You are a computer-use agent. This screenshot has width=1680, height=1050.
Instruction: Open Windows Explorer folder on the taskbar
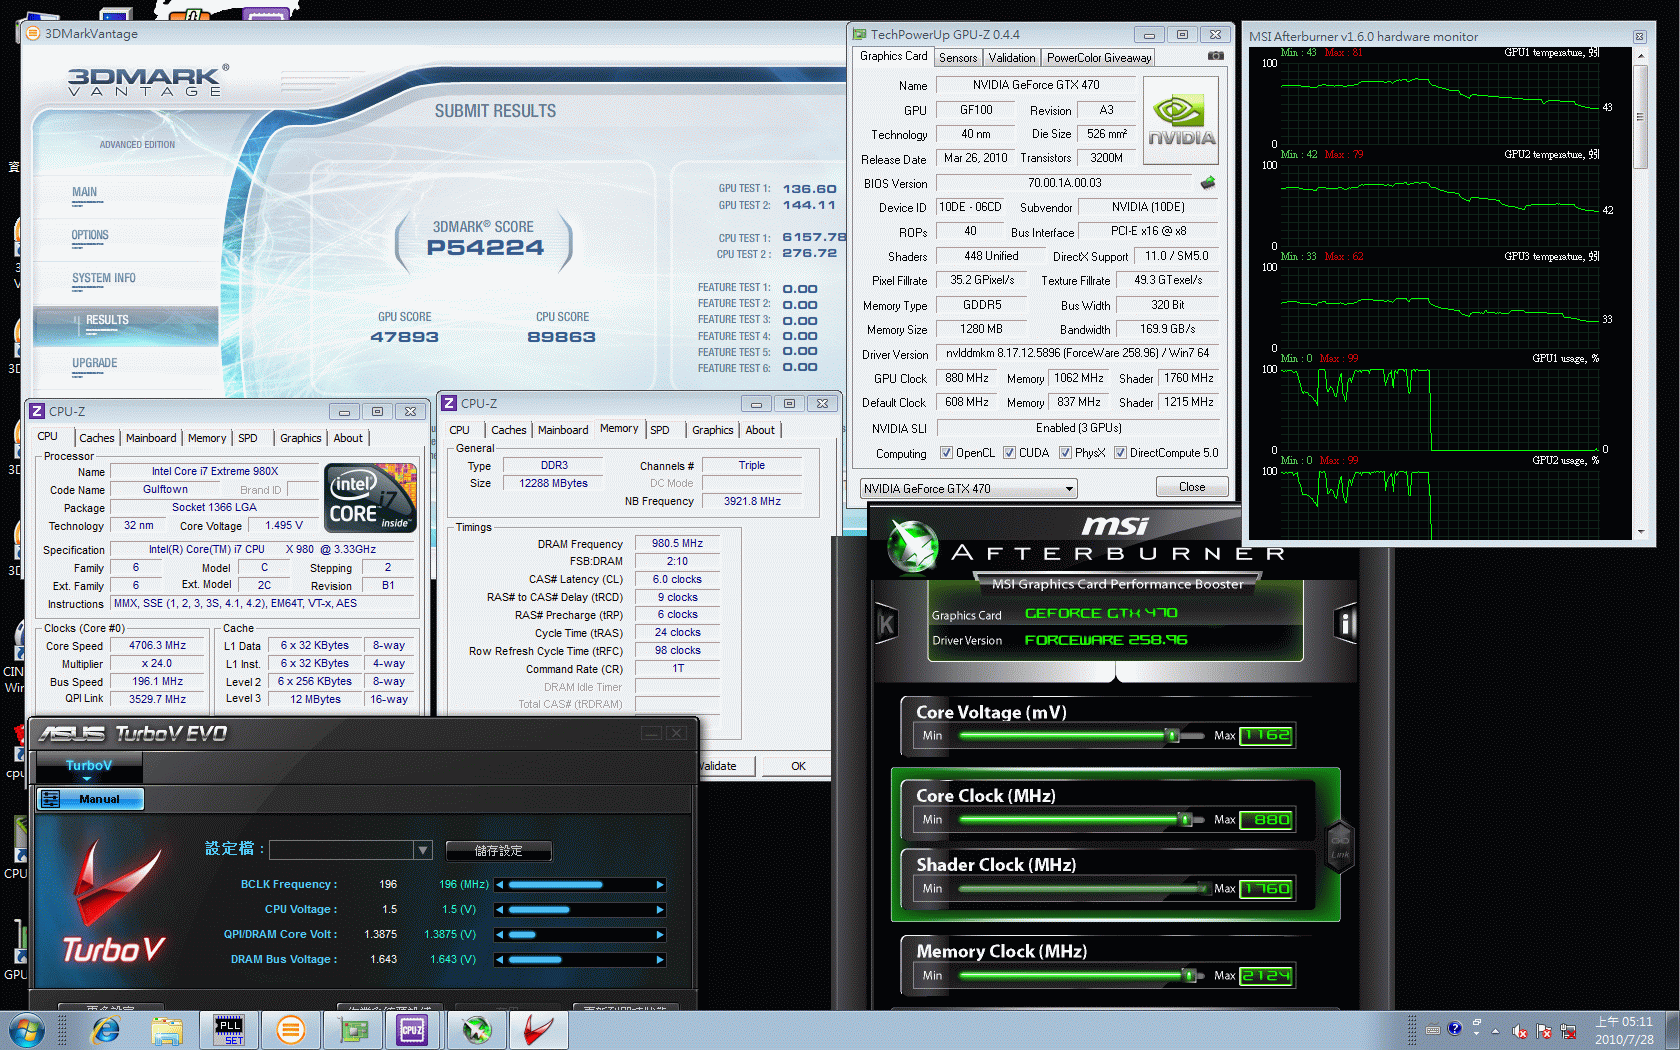[x=167, y=1030]
